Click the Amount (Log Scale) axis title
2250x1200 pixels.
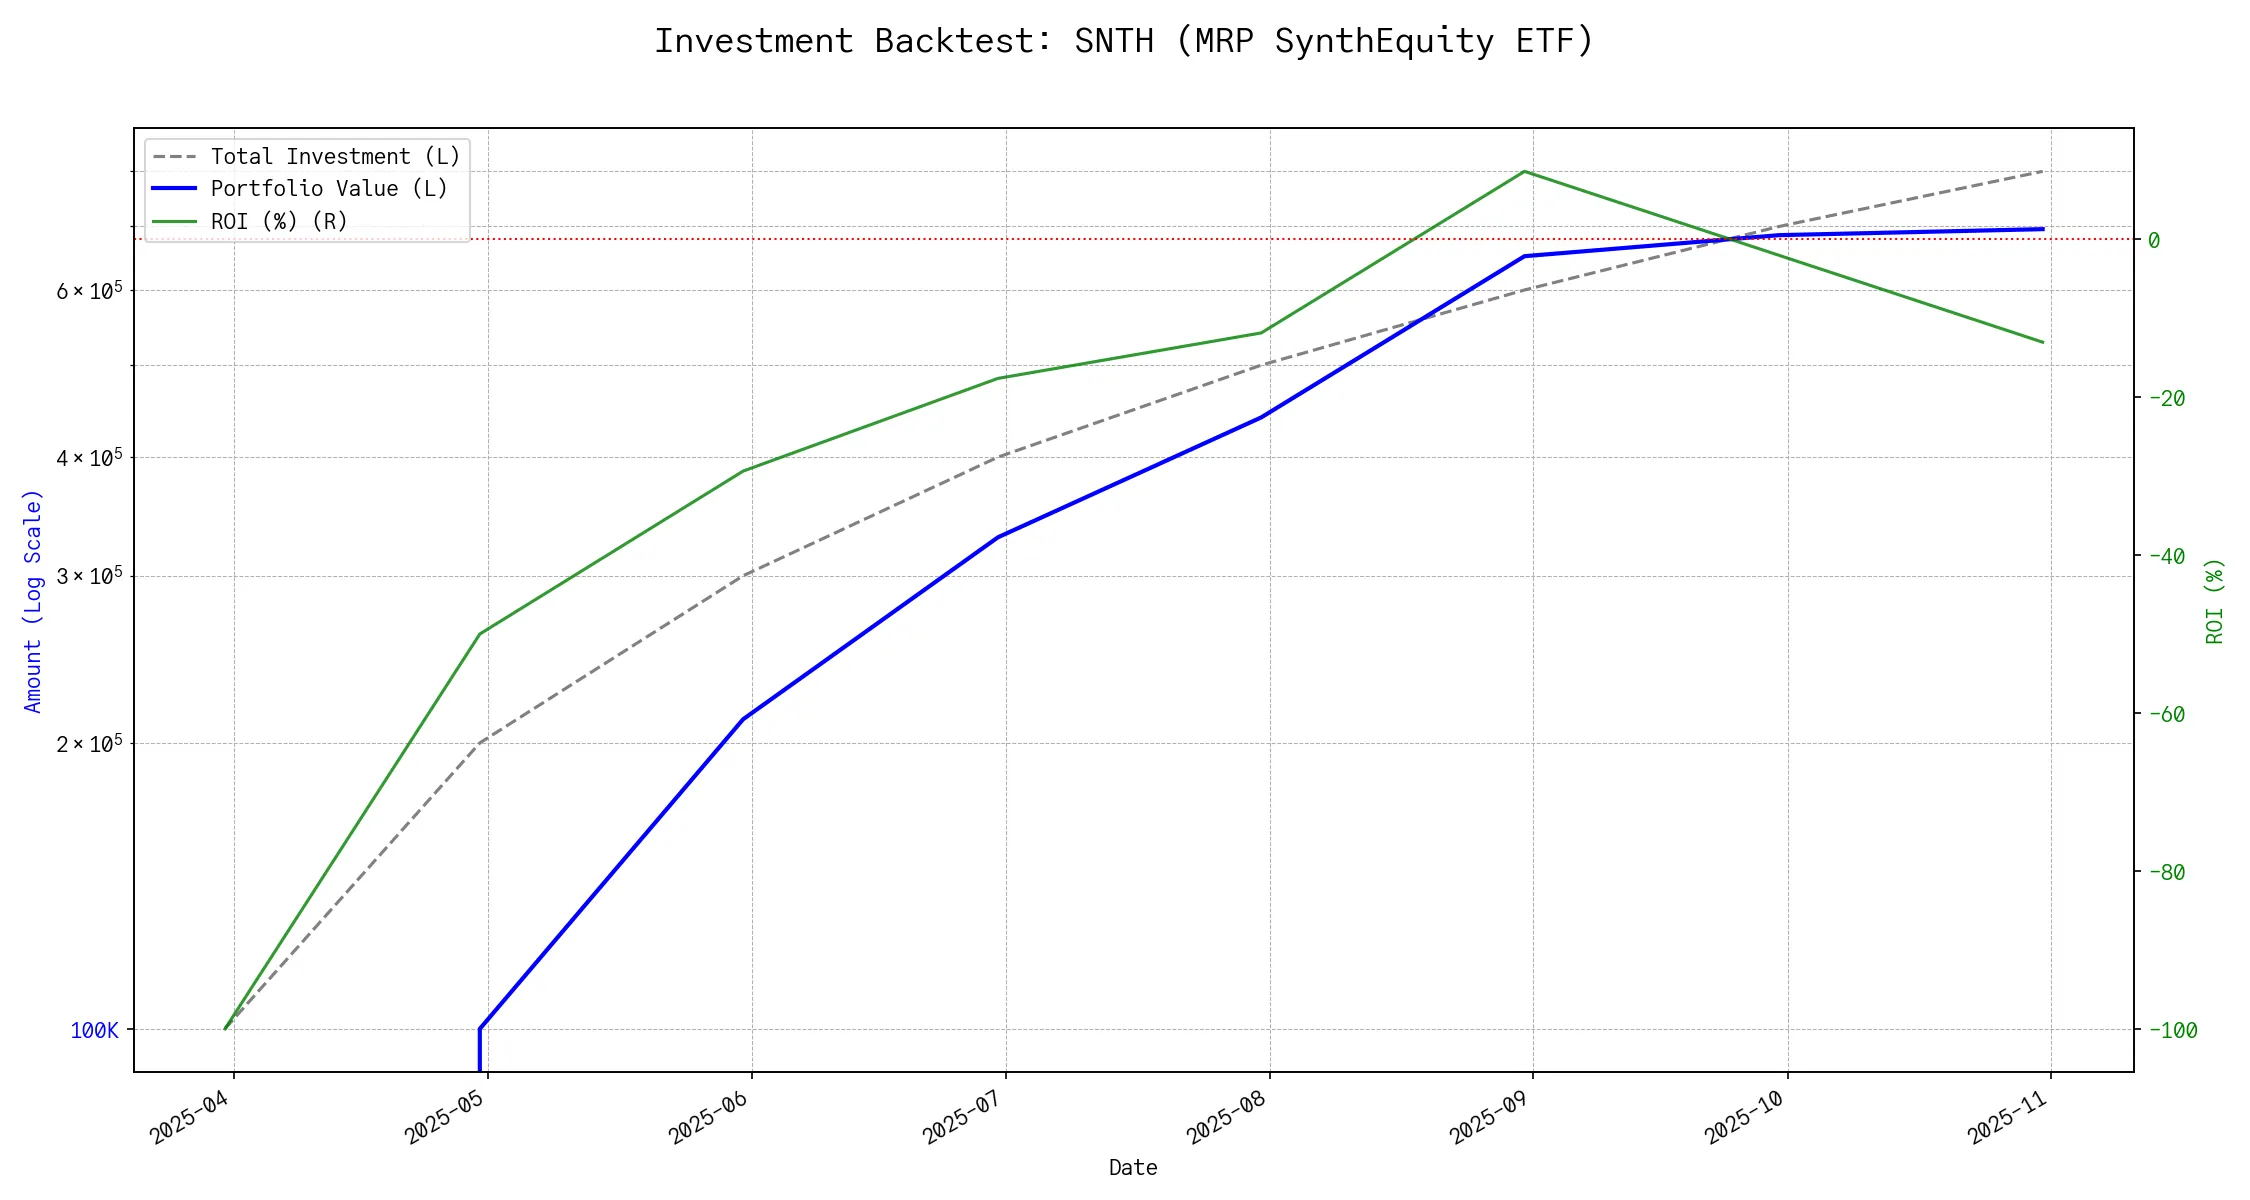pos(33,600)
